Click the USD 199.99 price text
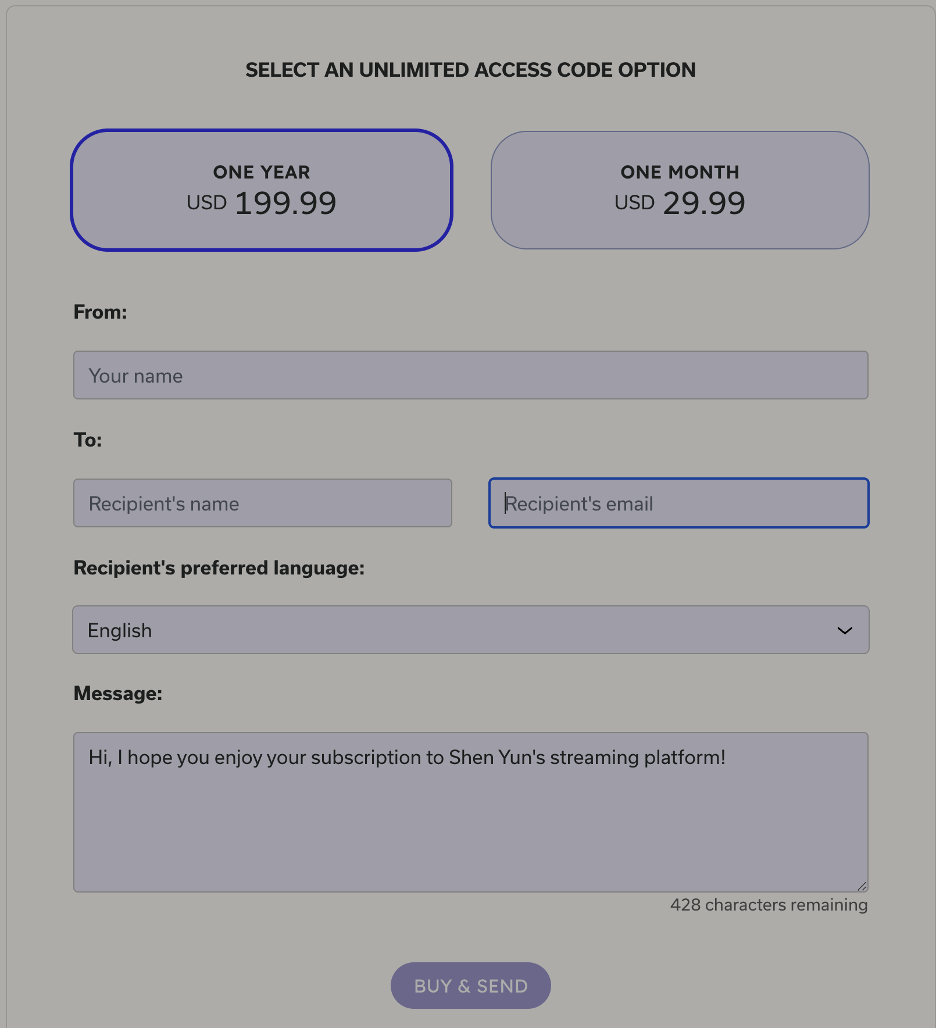 262,204
